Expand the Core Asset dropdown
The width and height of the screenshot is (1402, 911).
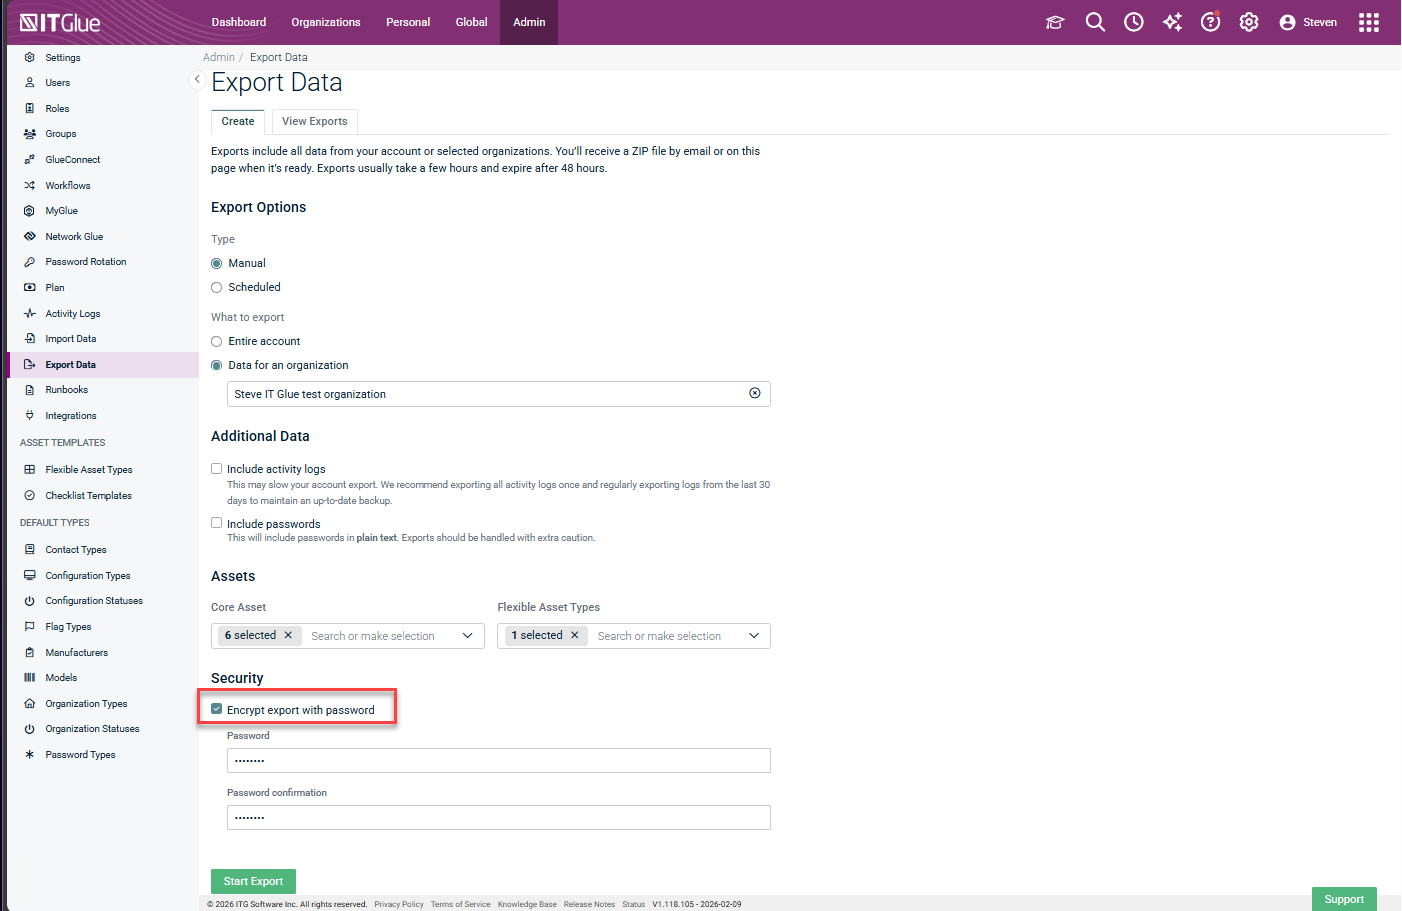(467, 636)
